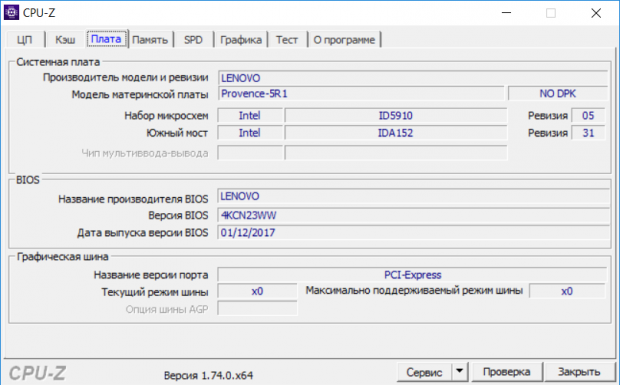Click the Южный мост label
Screen dimensions: 620x385
(x=177, y=133)
